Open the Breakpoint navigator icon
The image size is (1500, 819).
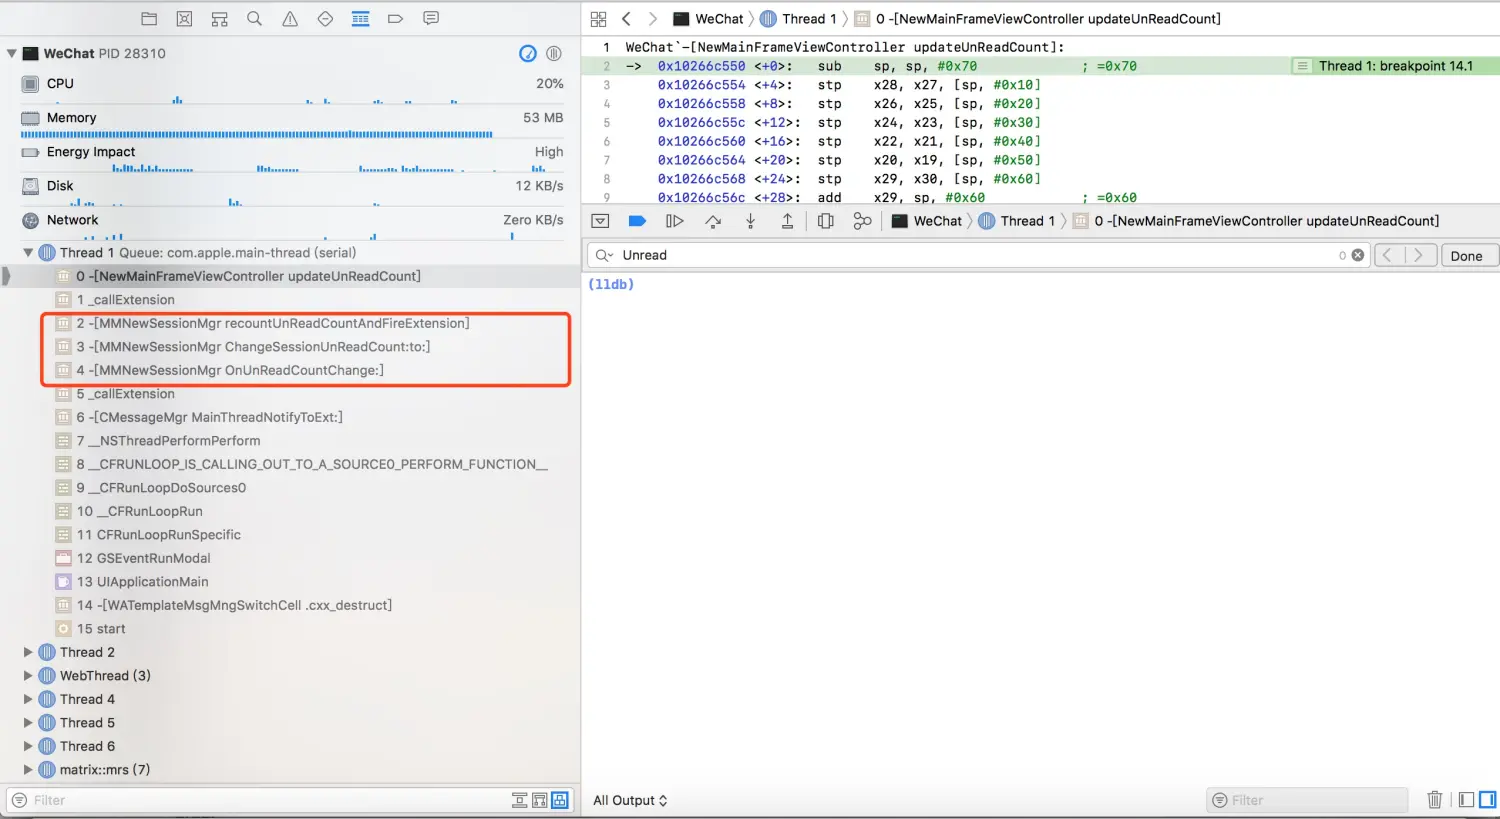395,18
